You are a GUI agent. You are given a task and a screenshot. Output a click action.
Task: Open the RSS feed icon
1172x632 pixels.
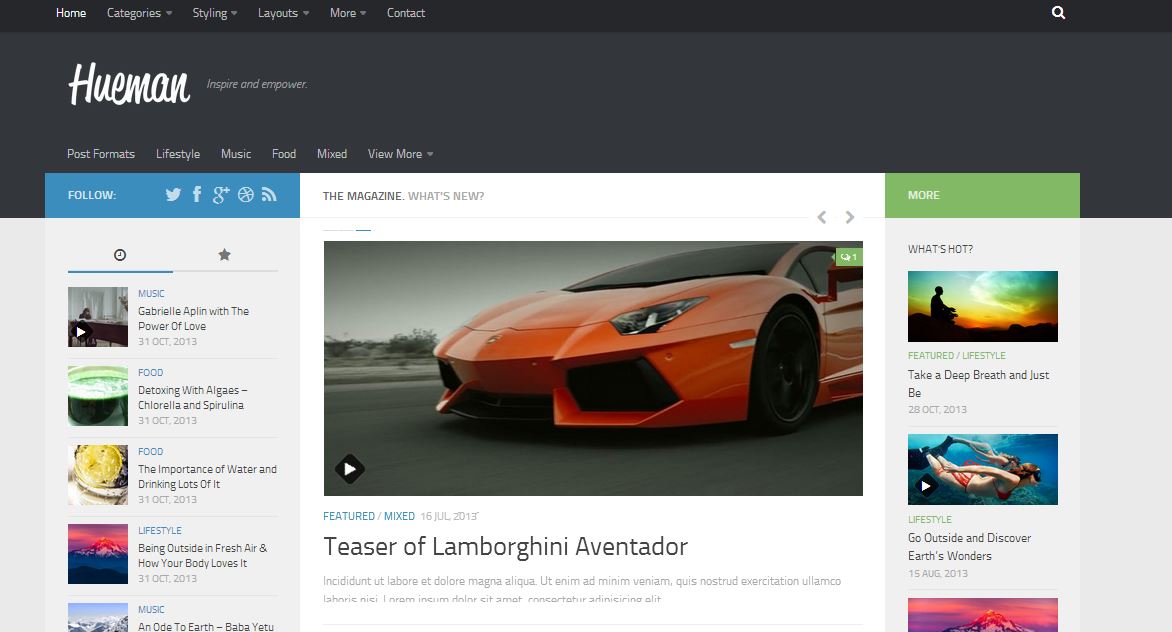[x=269, y=194]
